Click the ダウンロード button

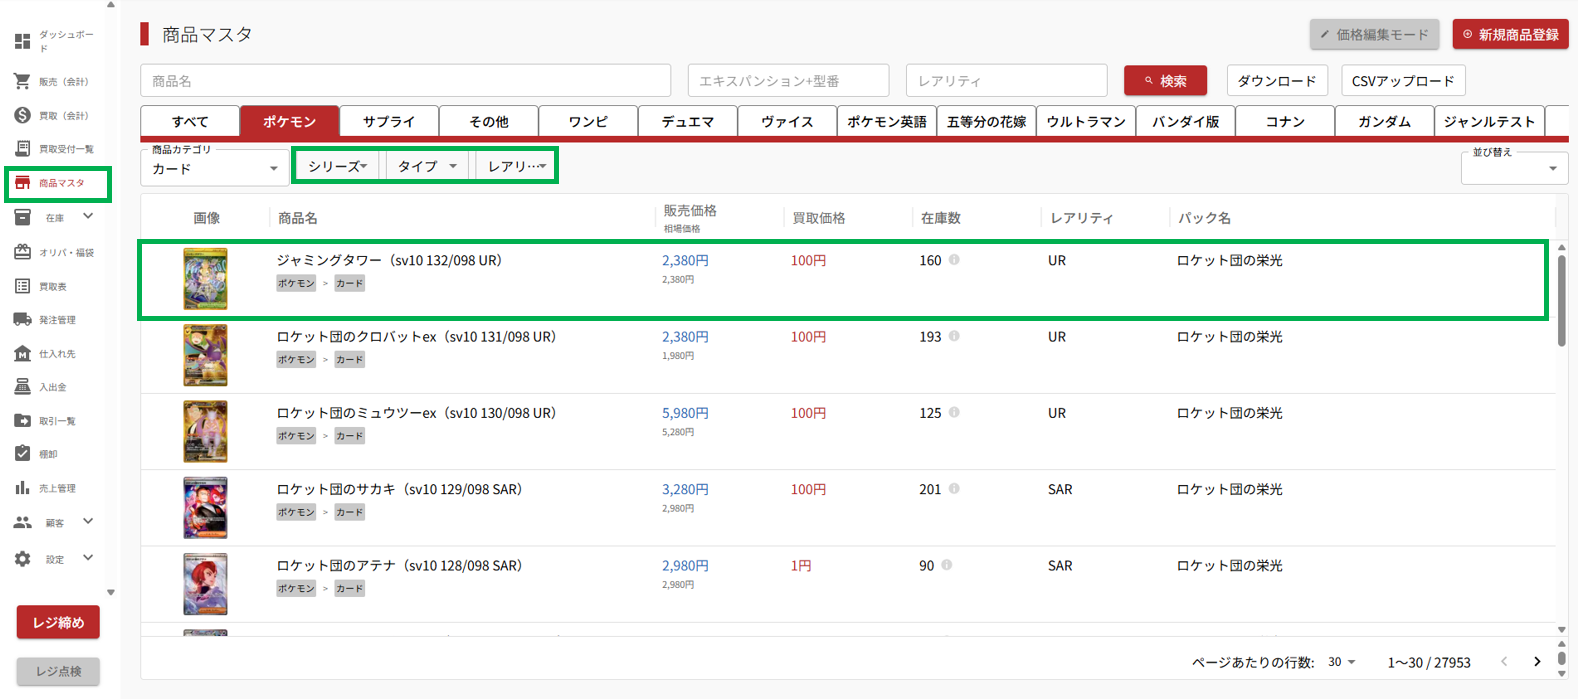1277,80
